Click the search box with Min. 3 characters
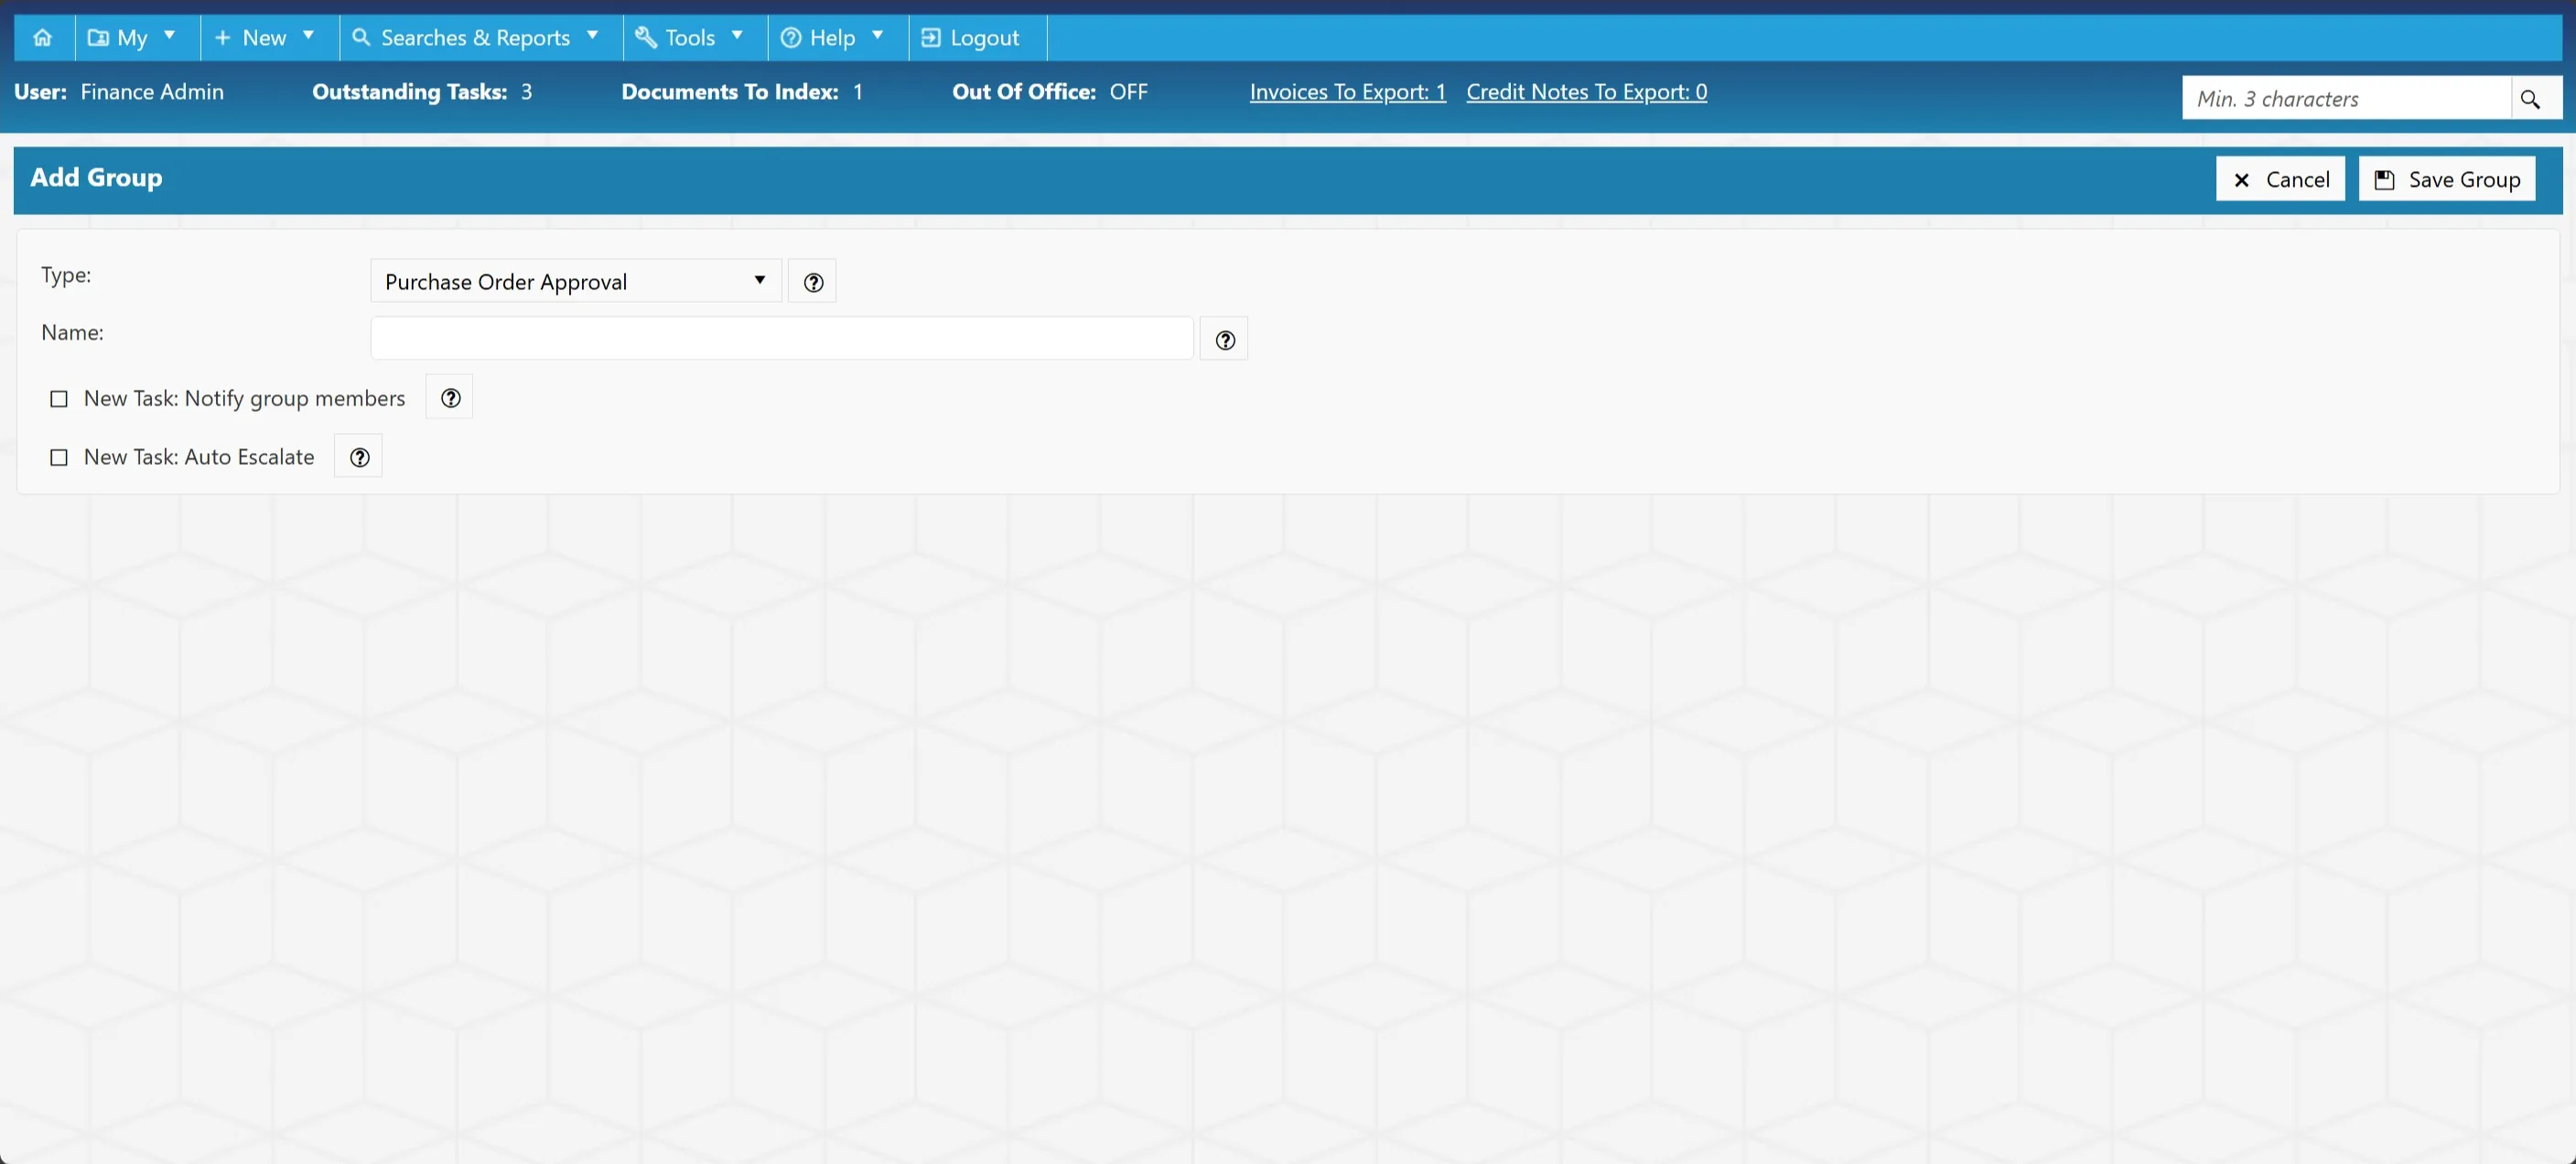The width and height of the screenshot is (2576, 1164). [x=2346, y=98]
